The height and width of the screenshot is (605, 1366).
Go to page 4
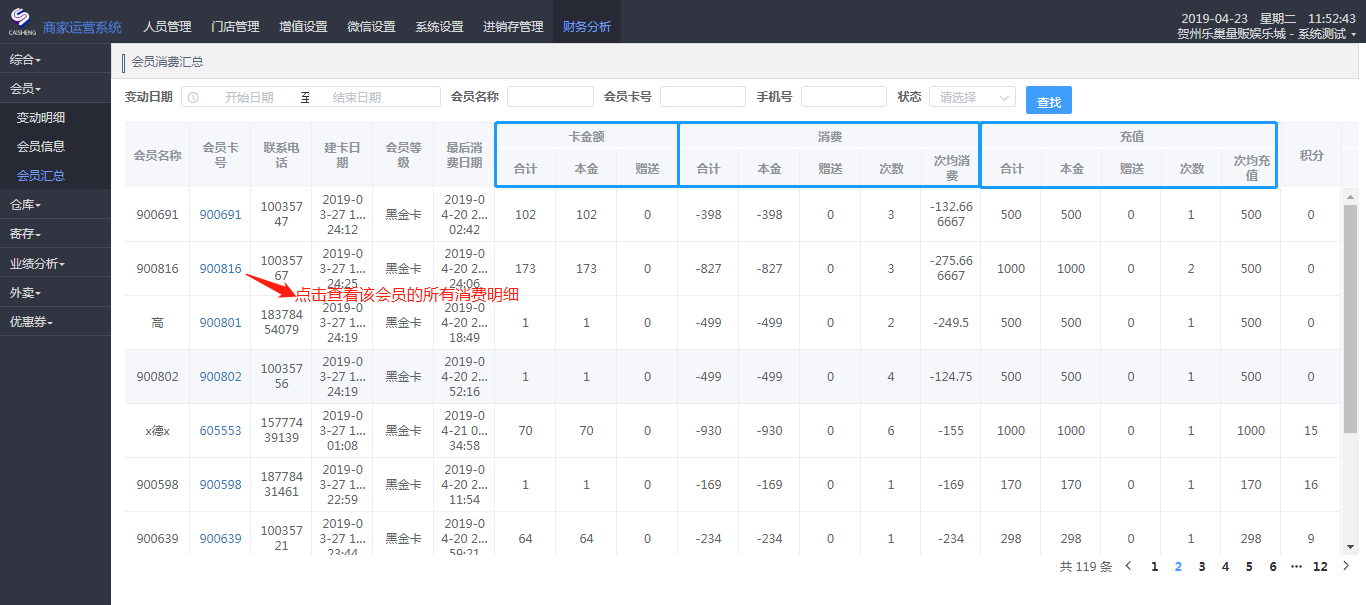[1225, 567]
